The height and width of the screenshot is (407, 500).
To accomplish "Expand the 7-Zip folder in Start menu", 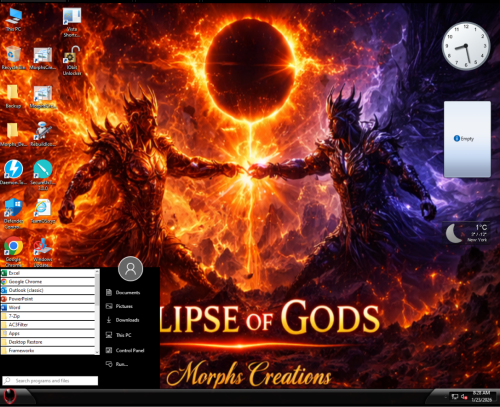I will click(48, 316).
